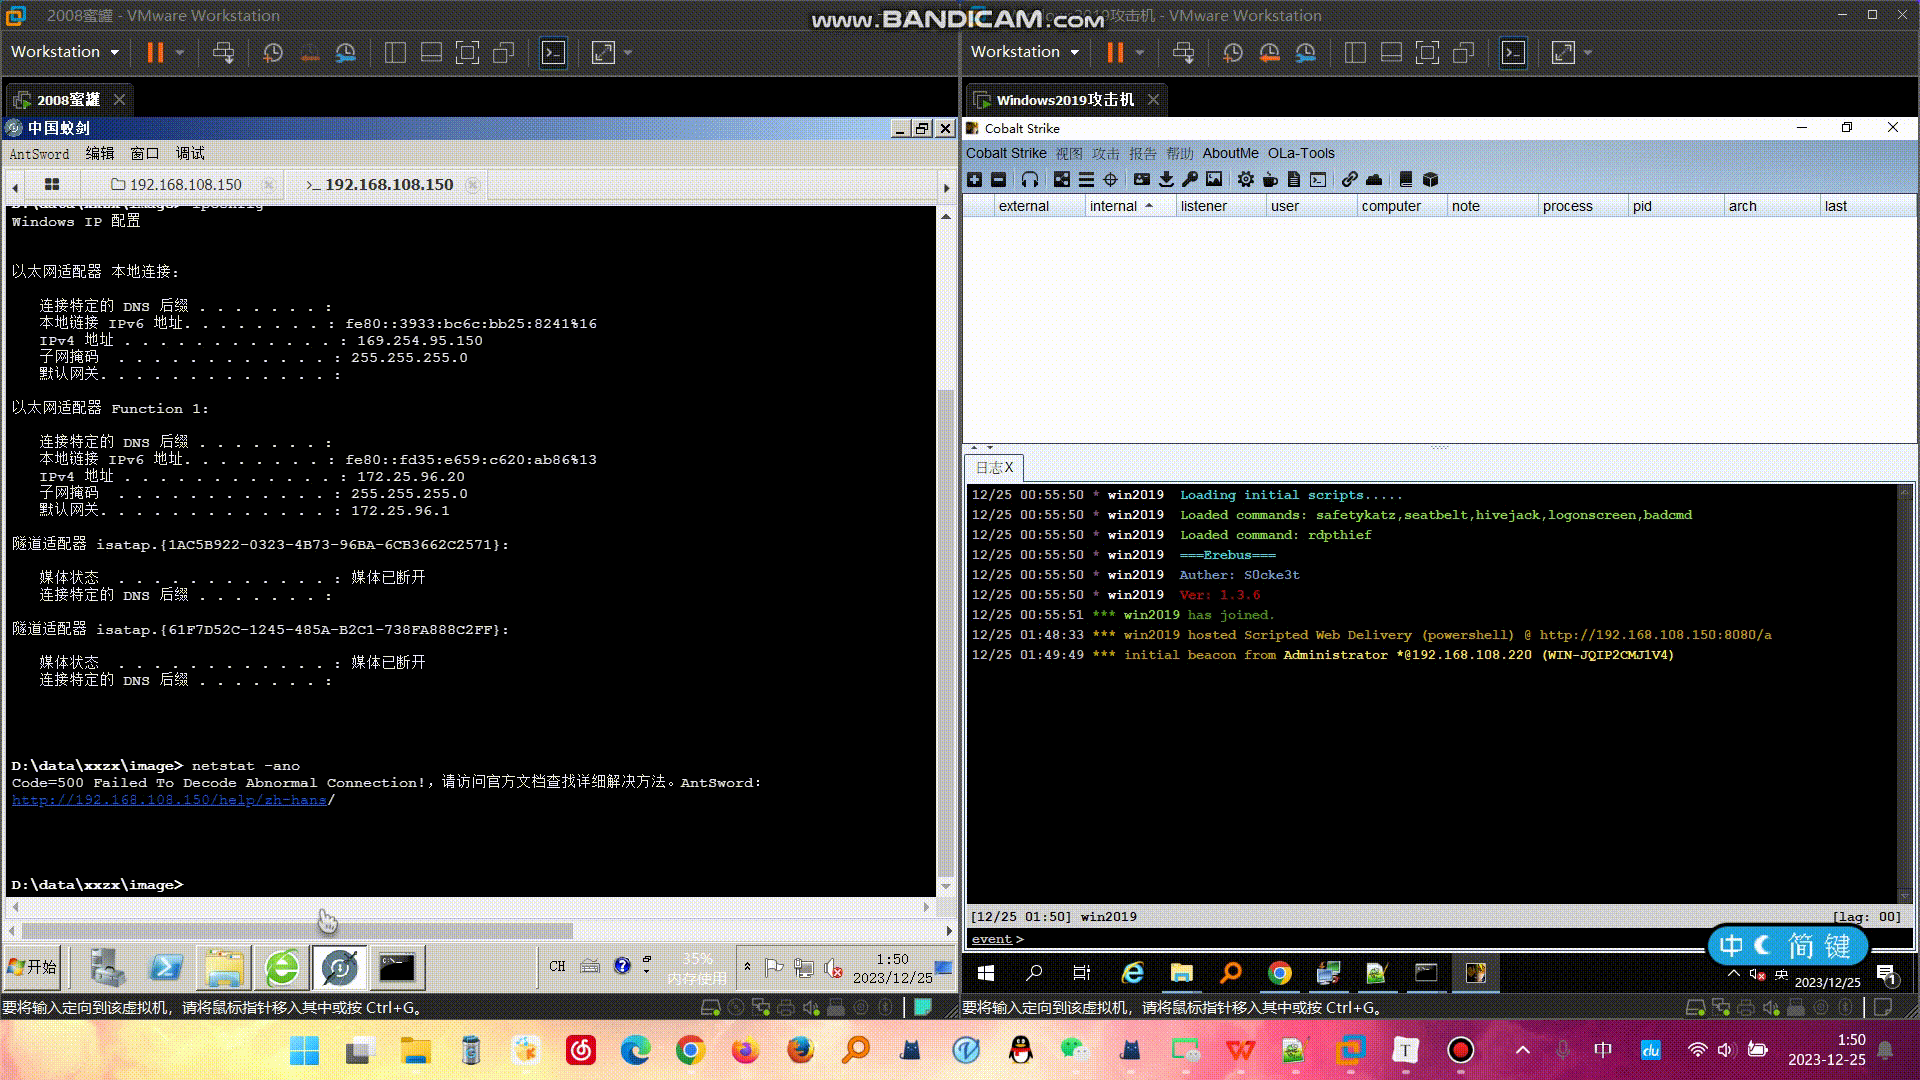This screenshot has width=1920, height=1080.
Task: Click the error link in AntSword terminal
Action: coord(169,799)
